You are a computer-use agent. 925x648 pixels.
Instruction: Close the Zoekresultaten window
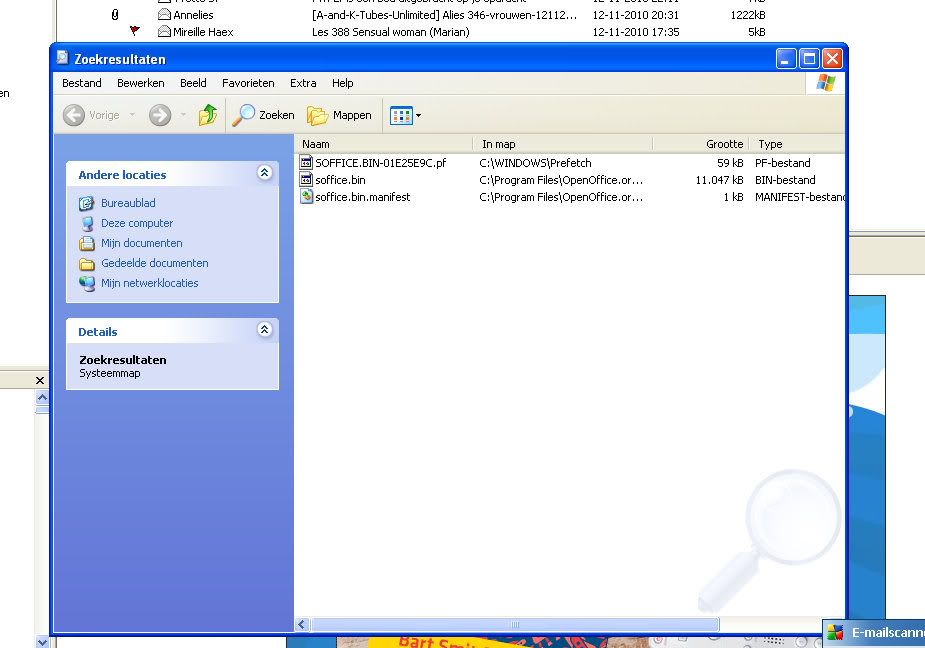coord(832,58)
